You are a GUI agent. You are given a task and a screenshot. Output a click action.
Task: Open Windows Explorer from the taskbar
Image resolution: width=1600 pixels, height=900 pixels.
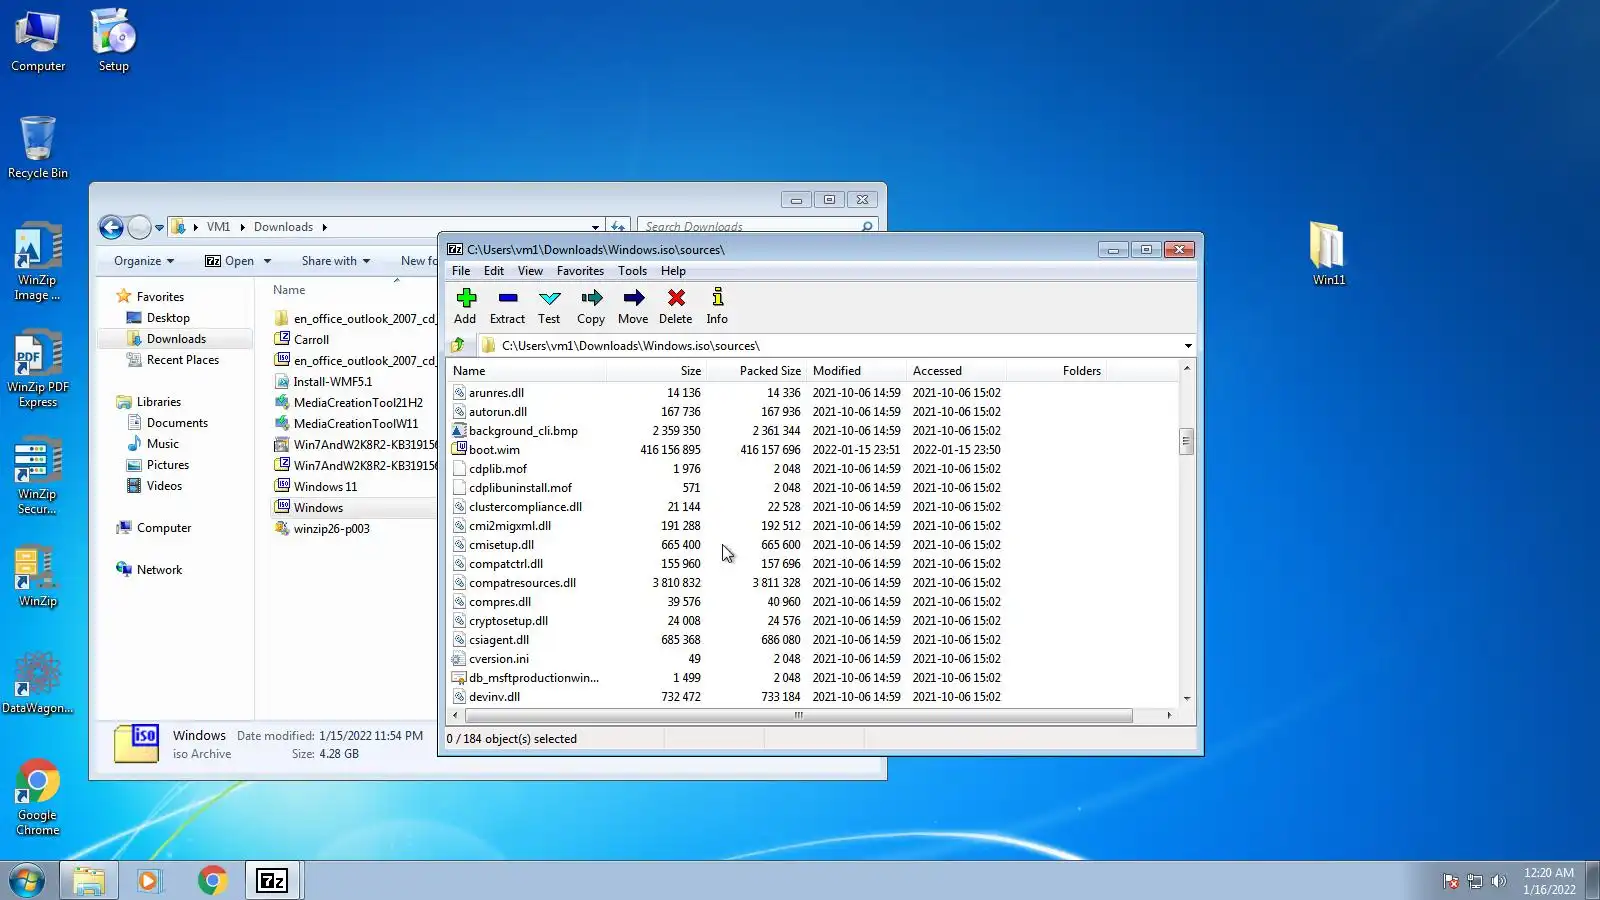[x=88, y=880]
